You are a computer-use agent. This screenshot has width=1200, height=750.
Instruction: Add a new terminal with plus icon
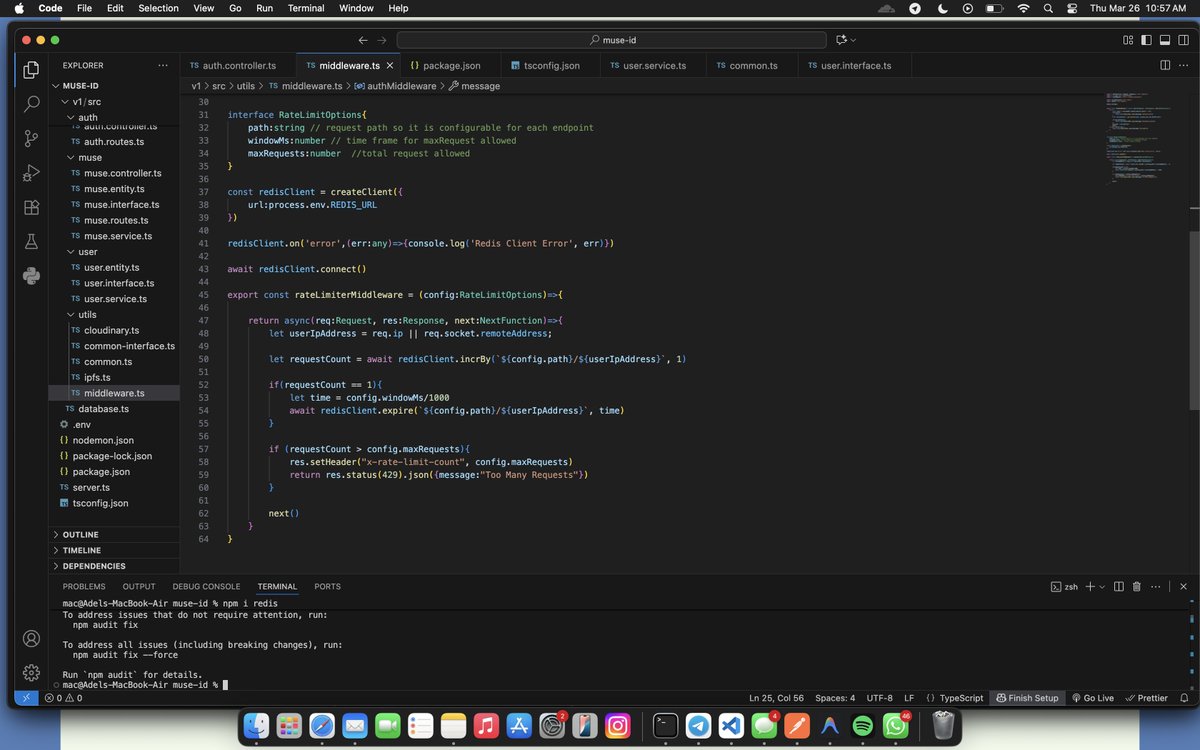point(1091,587)
